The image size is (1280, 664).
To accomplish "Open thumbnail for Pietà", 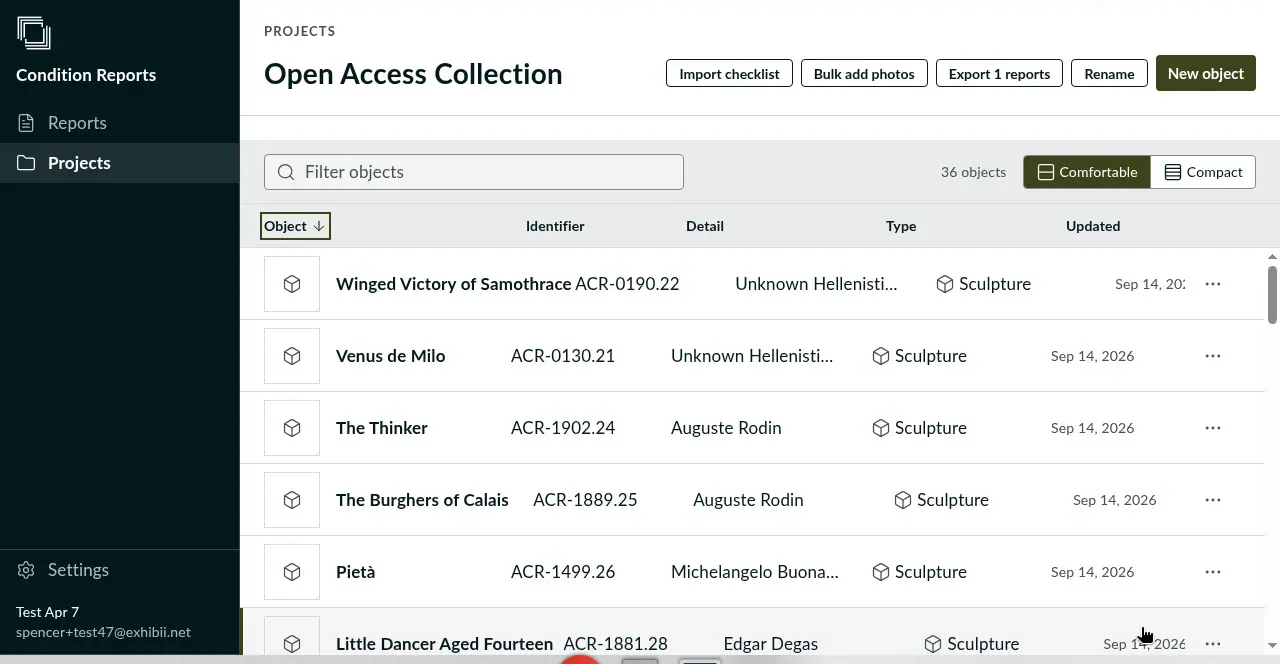I will (x=292, y=572).
